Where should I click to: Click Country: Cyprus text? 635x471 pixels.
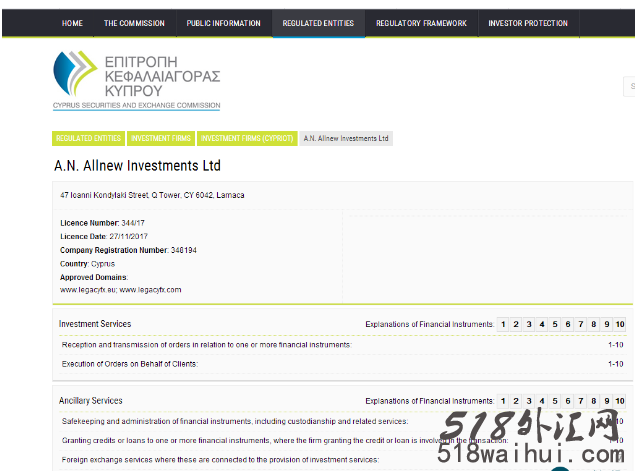[87, 264]
